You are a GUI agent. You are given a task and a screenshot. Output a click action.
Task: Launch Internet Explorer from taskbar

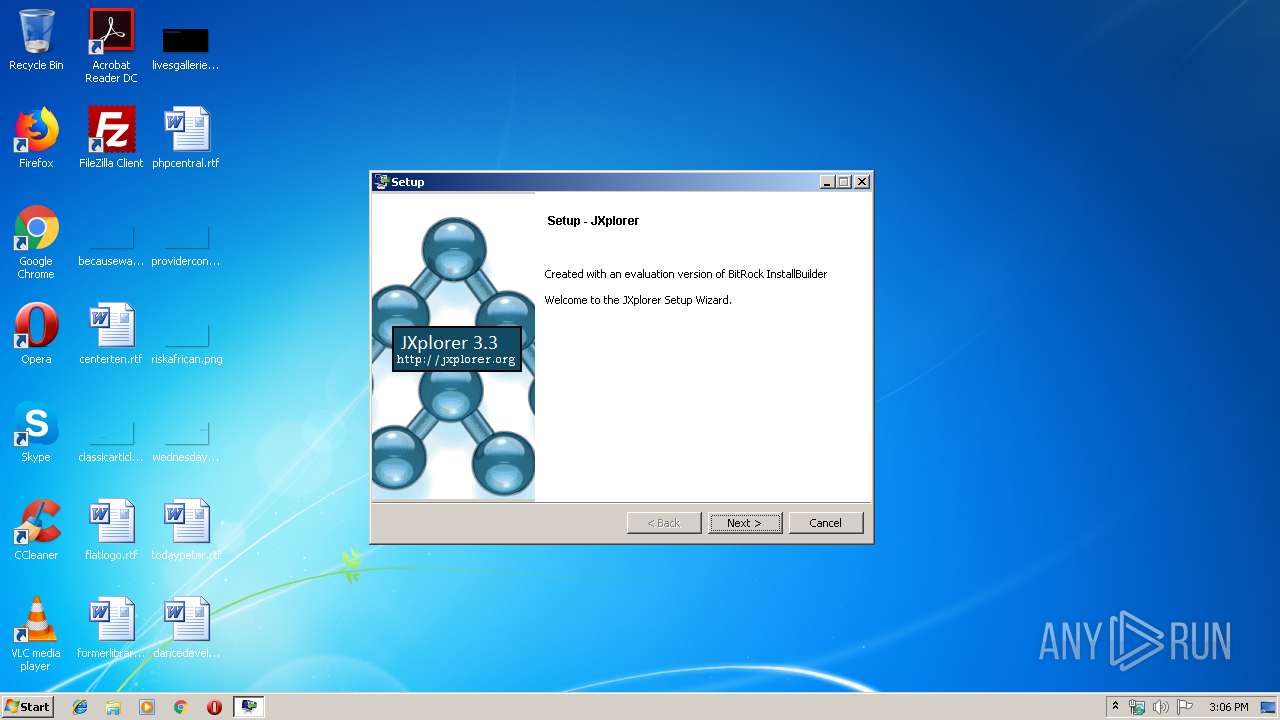[80, 707]
